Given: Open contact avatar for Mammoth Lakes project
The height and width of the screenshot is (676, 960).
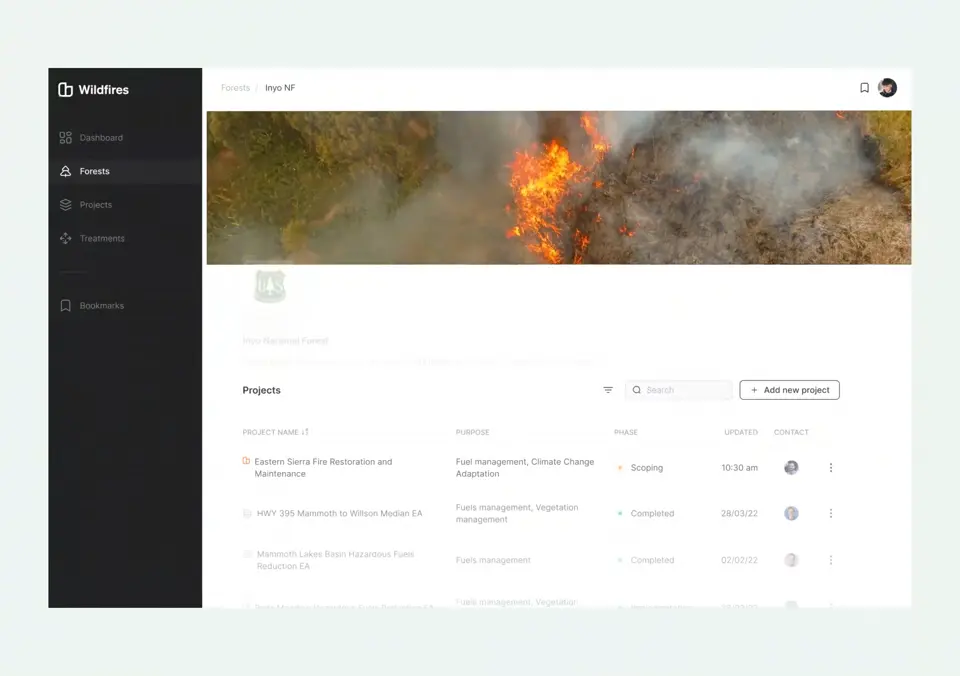Looking at the screenshot, I should 791,560.
